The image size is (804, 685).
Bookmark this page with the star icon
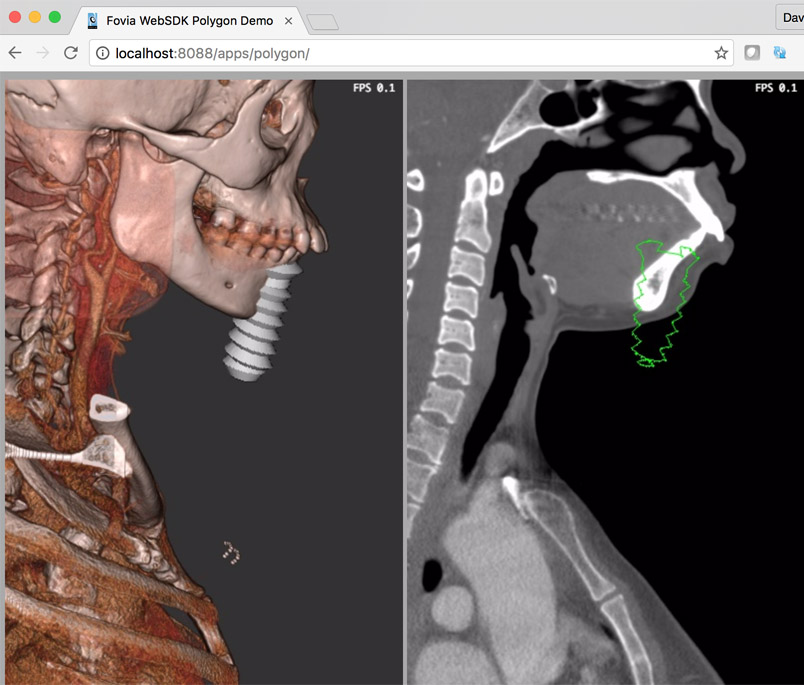click(720, 53)
